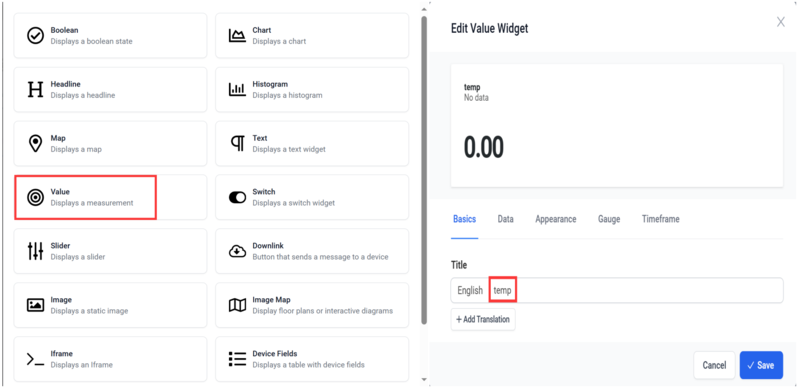This screenshot has height=390, width=800.
Task: Pick the Slider widget icon
Action: (35, 251)
